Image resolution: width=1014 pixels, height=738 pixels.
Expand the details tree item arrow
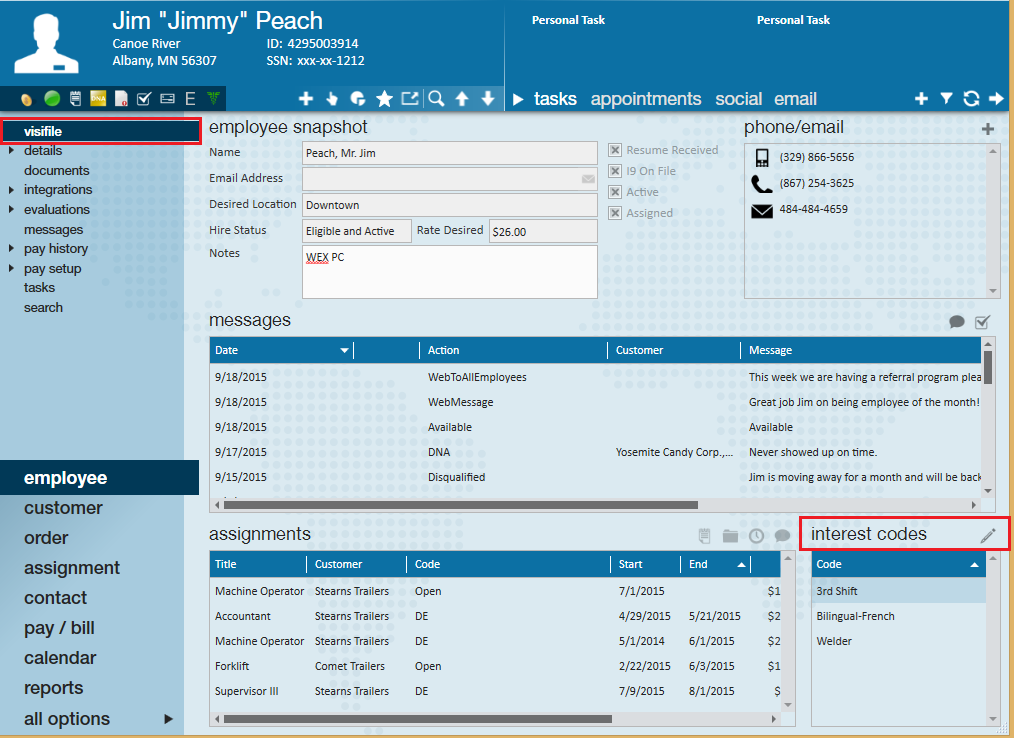[11, 151]
